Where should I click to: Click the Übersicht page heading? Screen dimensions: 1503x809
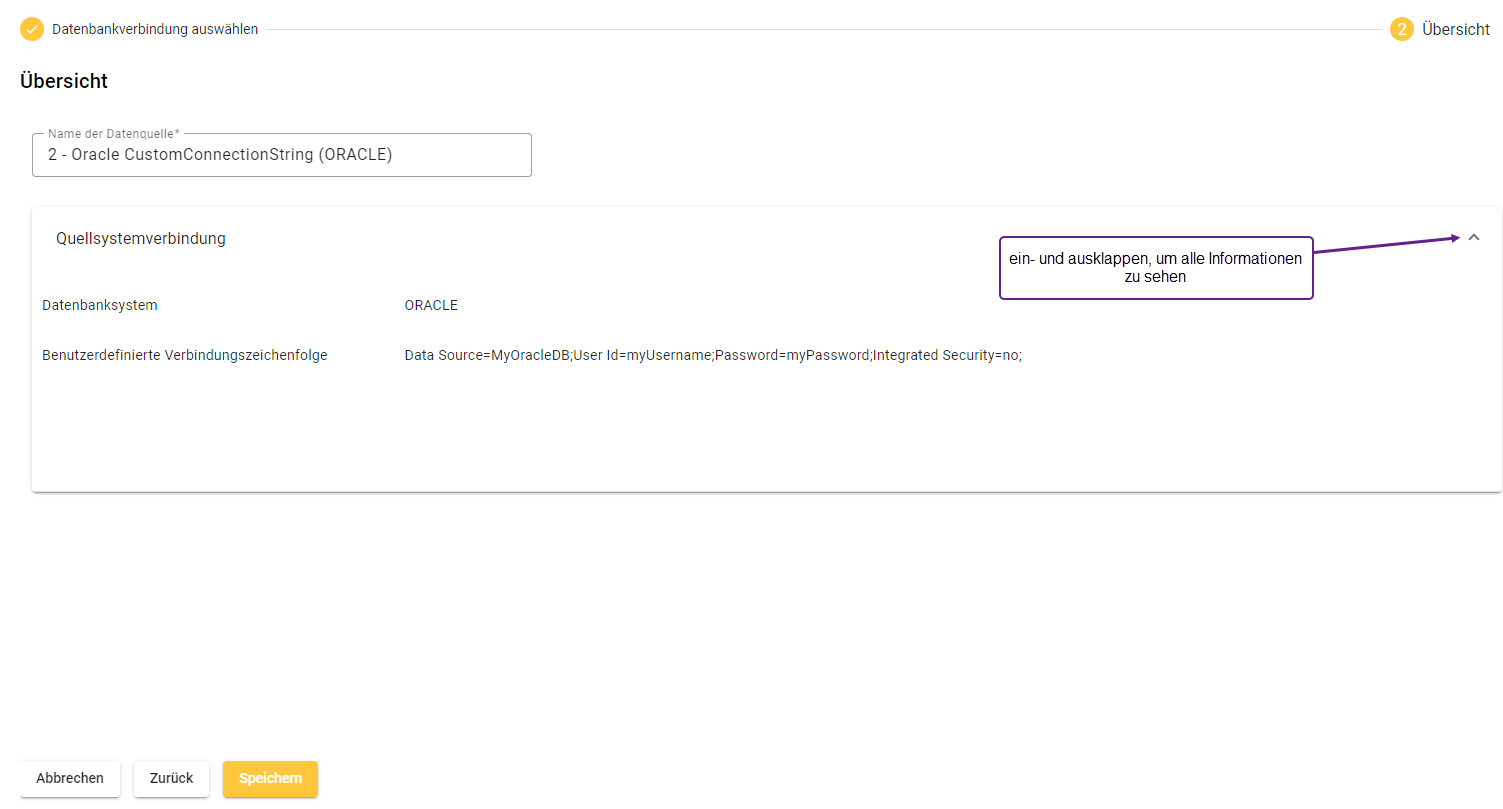(x=64, y=82)
